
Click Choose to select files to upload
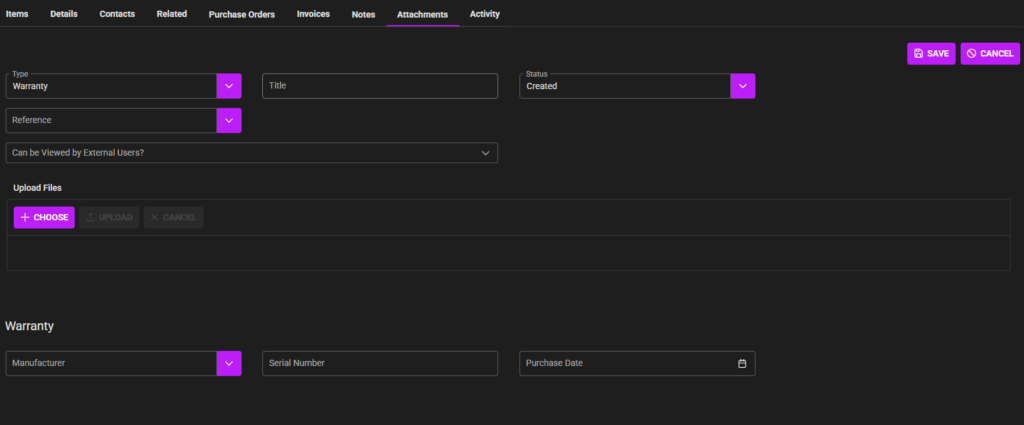click(x=44, y=217)
